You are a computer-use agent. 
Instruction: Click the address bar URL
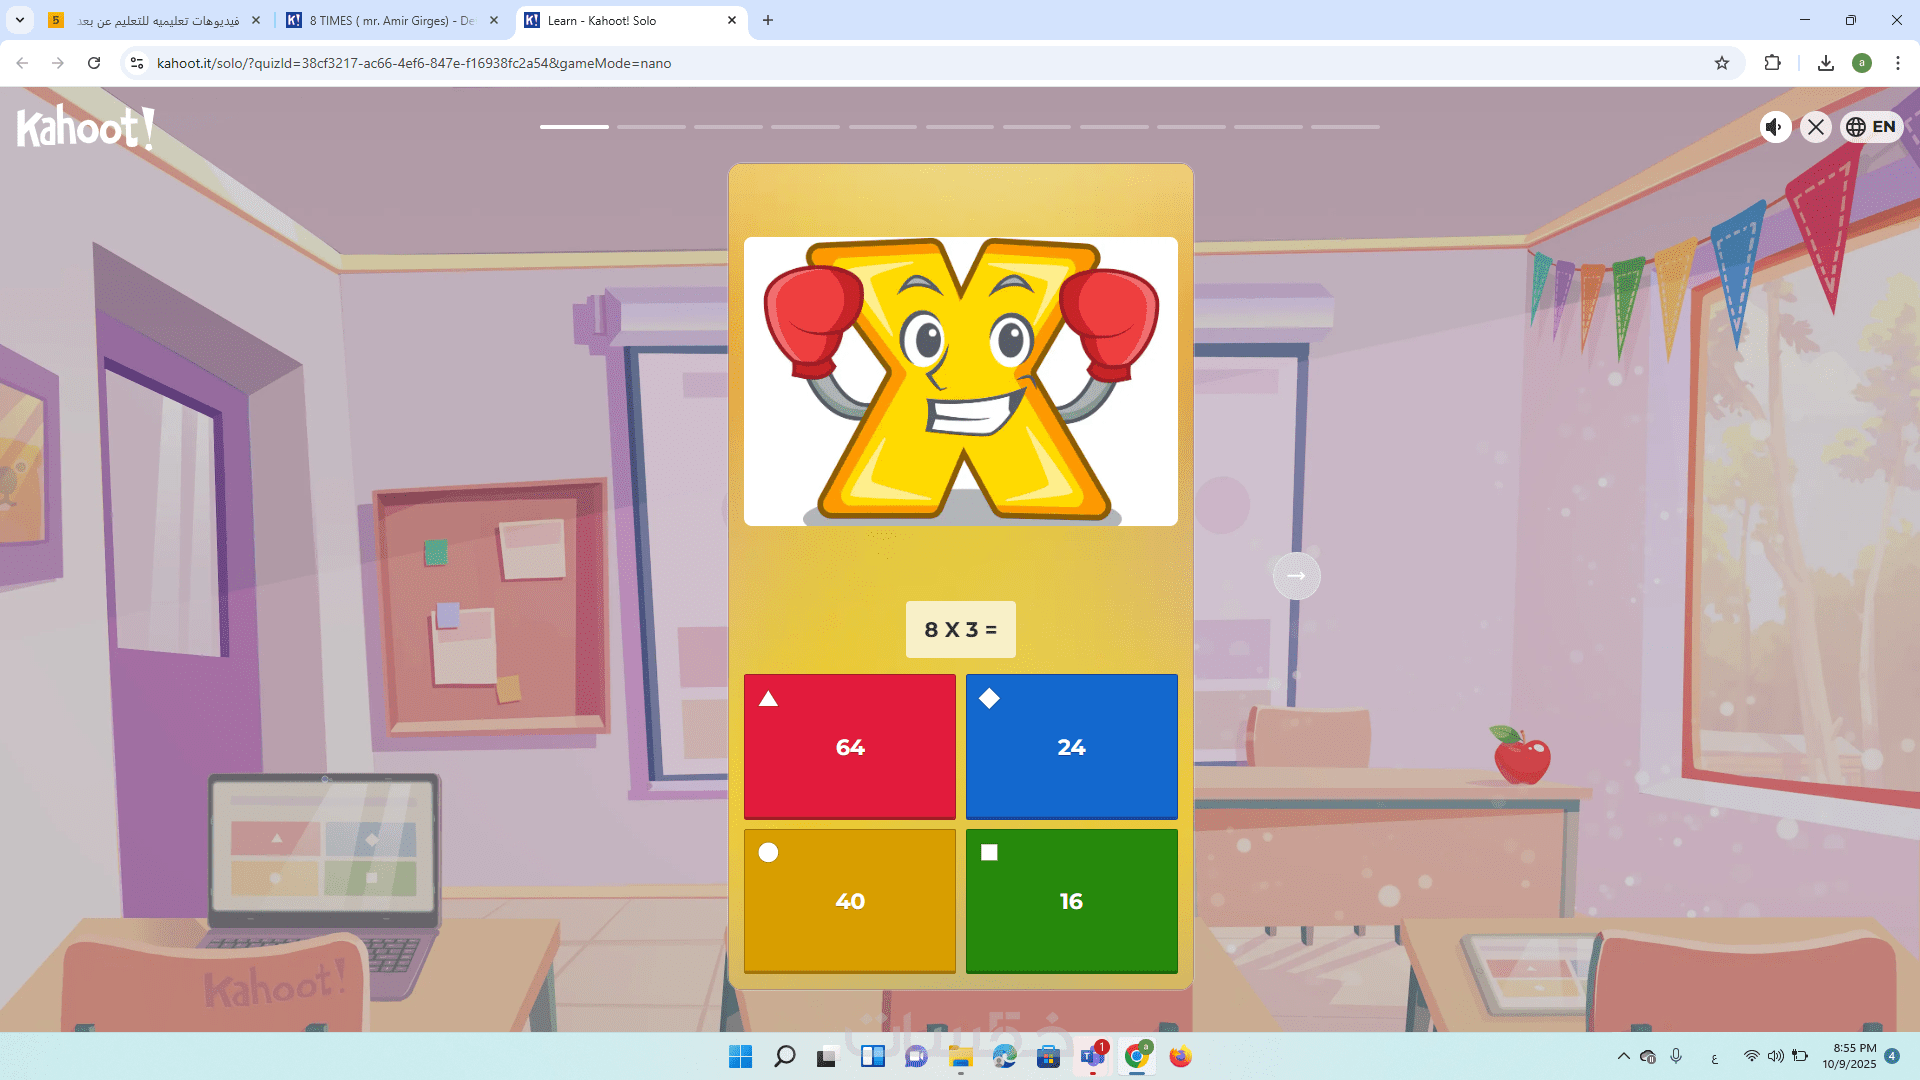[x=413, y=63]
